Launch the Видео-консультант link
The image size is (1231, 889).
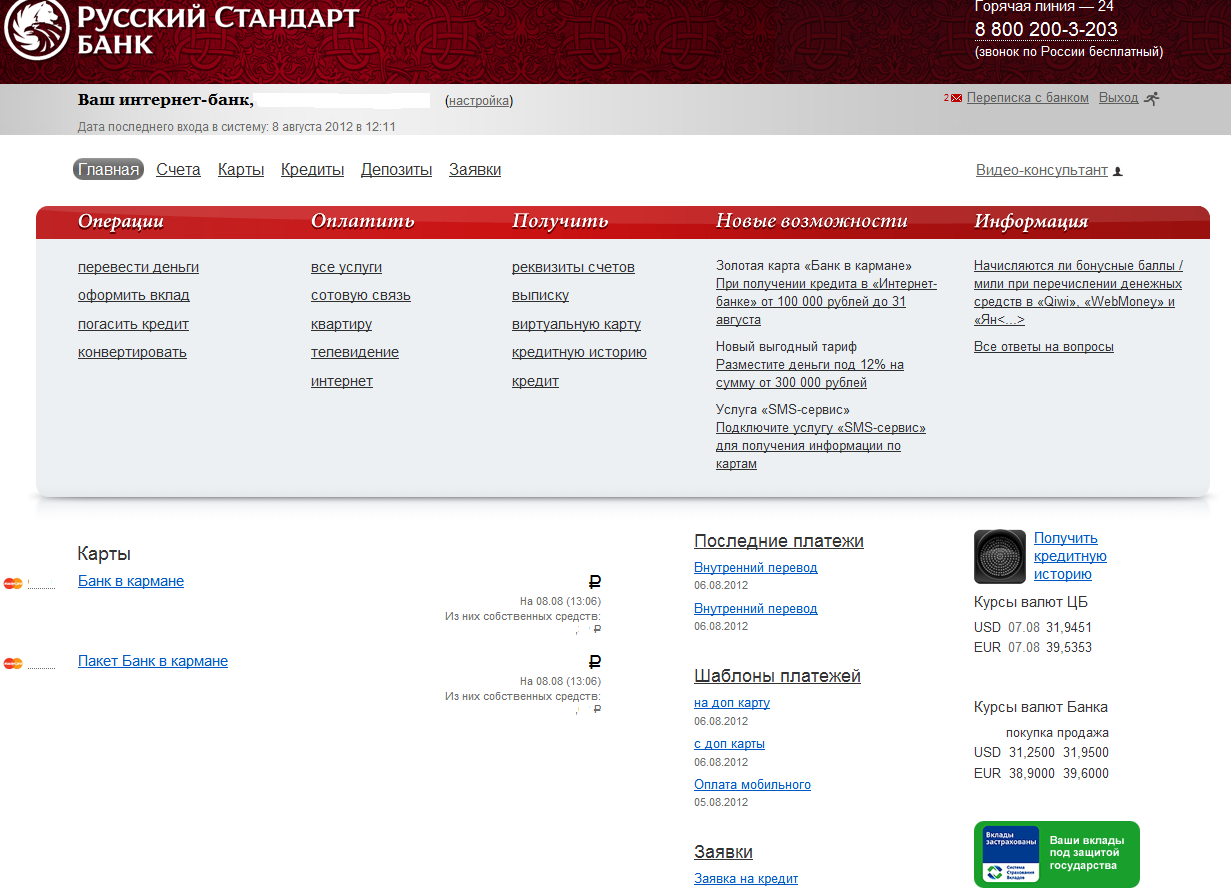1042,170
